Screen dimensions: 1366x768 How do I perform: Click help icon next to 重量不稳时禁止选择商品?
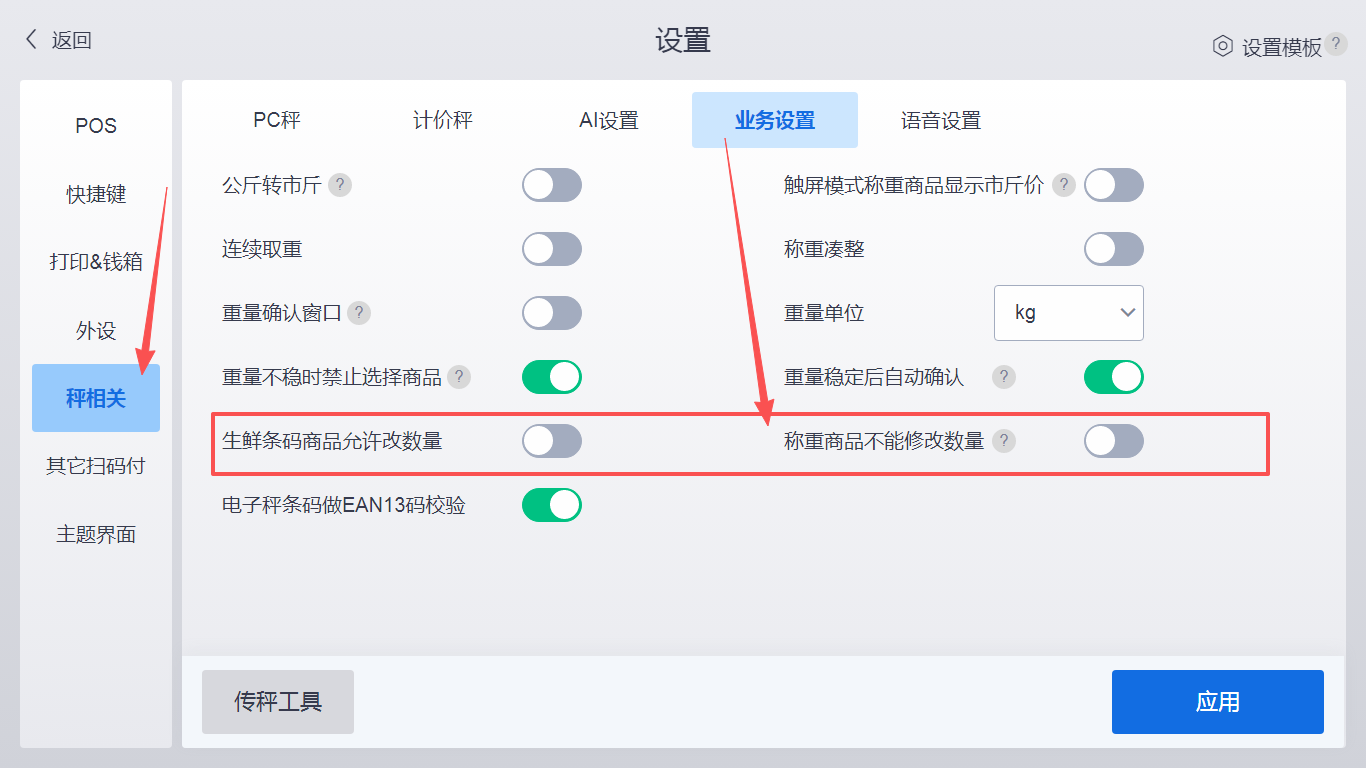tap(459, 377)
